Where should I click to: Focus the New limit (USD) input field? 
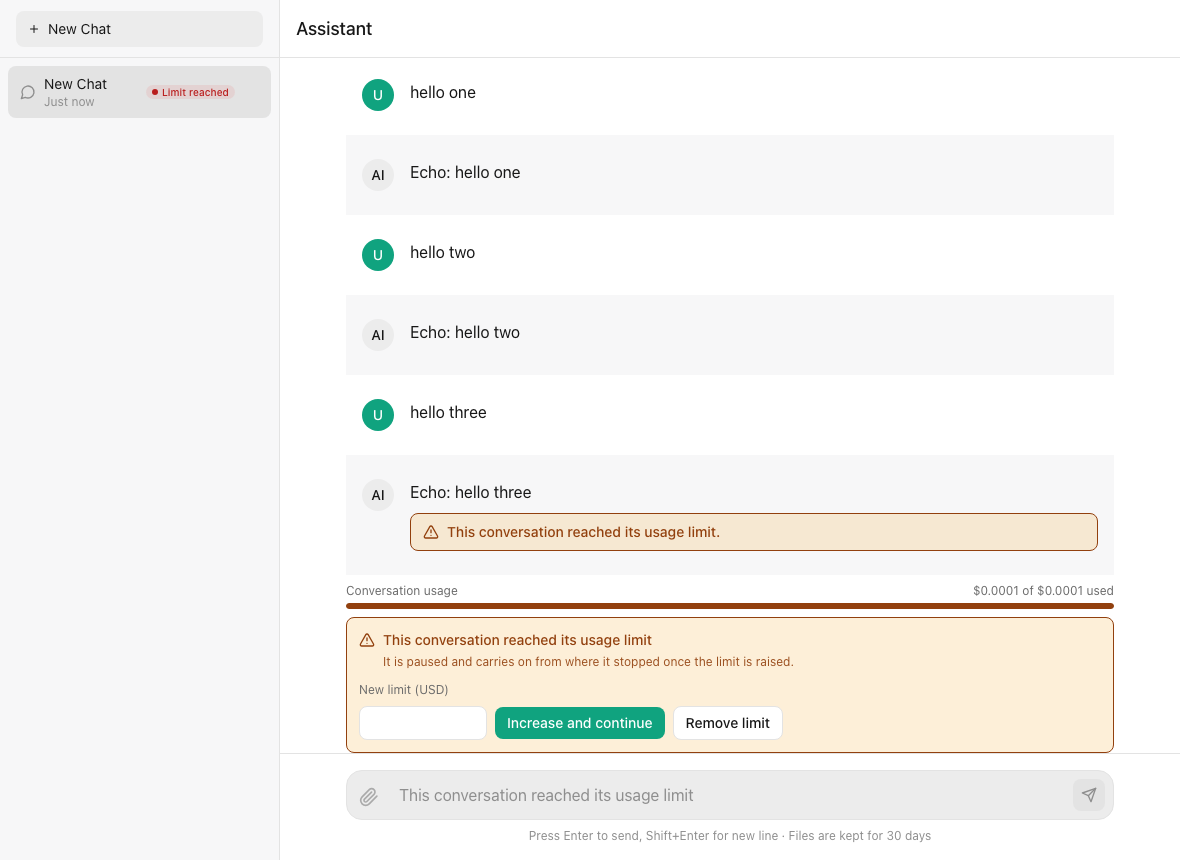[423, 723]
